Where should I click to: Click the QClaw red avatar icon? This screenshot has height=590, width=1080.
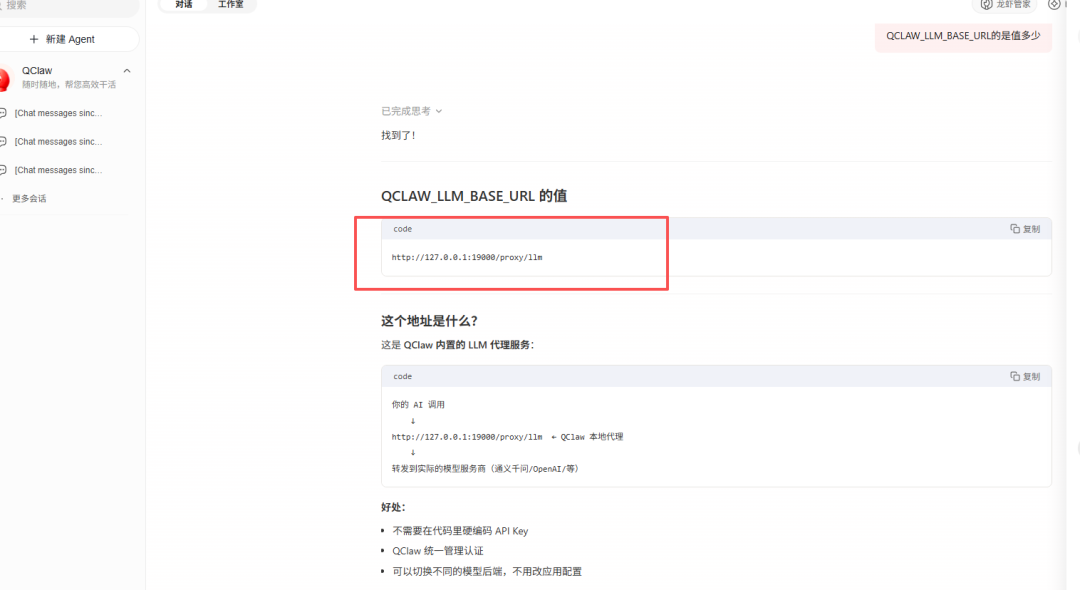[3, 79]
